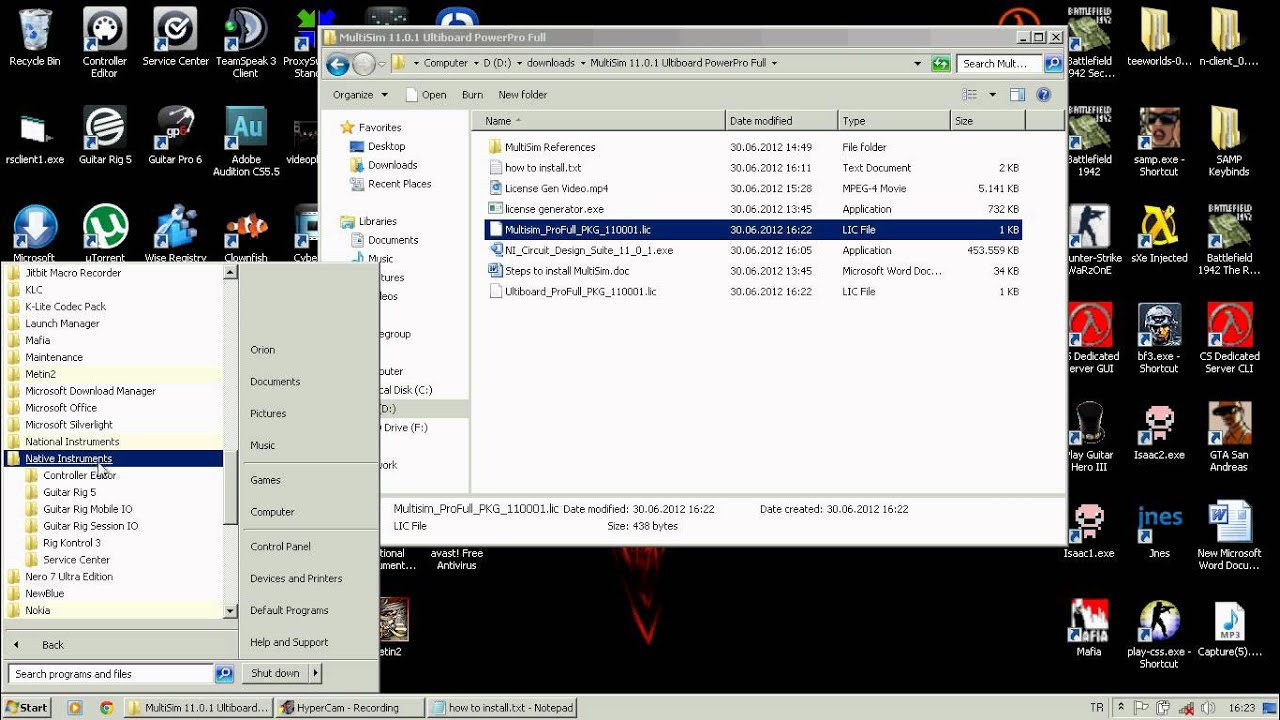Select NI_Circuit_Design_Suite_11_0_1.exe file
The height and width of the screenshot is (720, 1280).
[588, 250]
